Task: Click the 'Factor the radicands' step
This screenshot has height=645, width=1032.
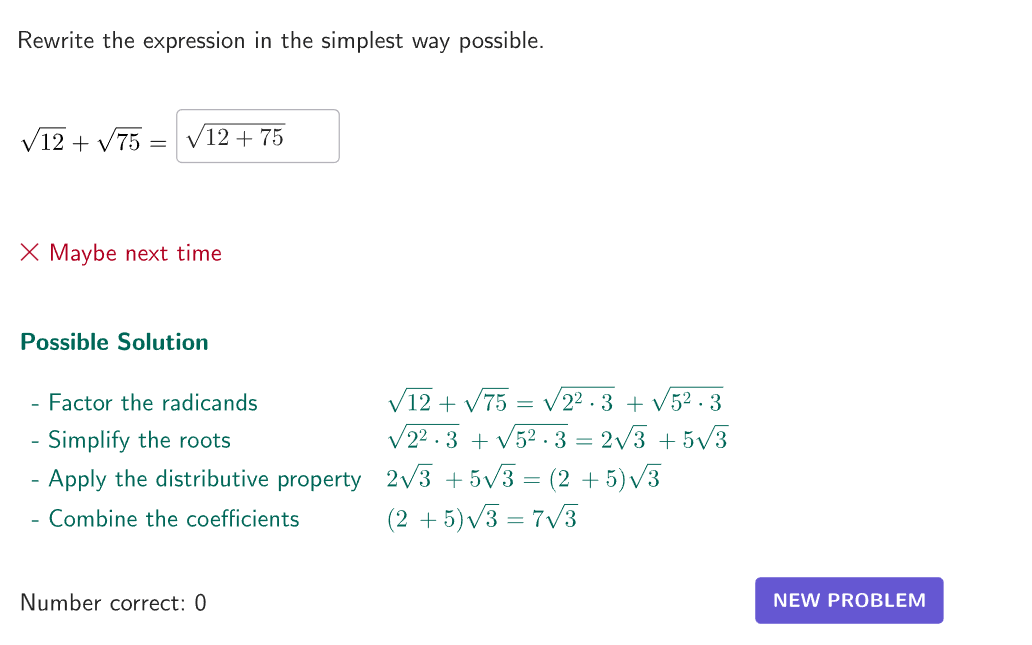Action: pyautogui.click(x=152, y=403)
